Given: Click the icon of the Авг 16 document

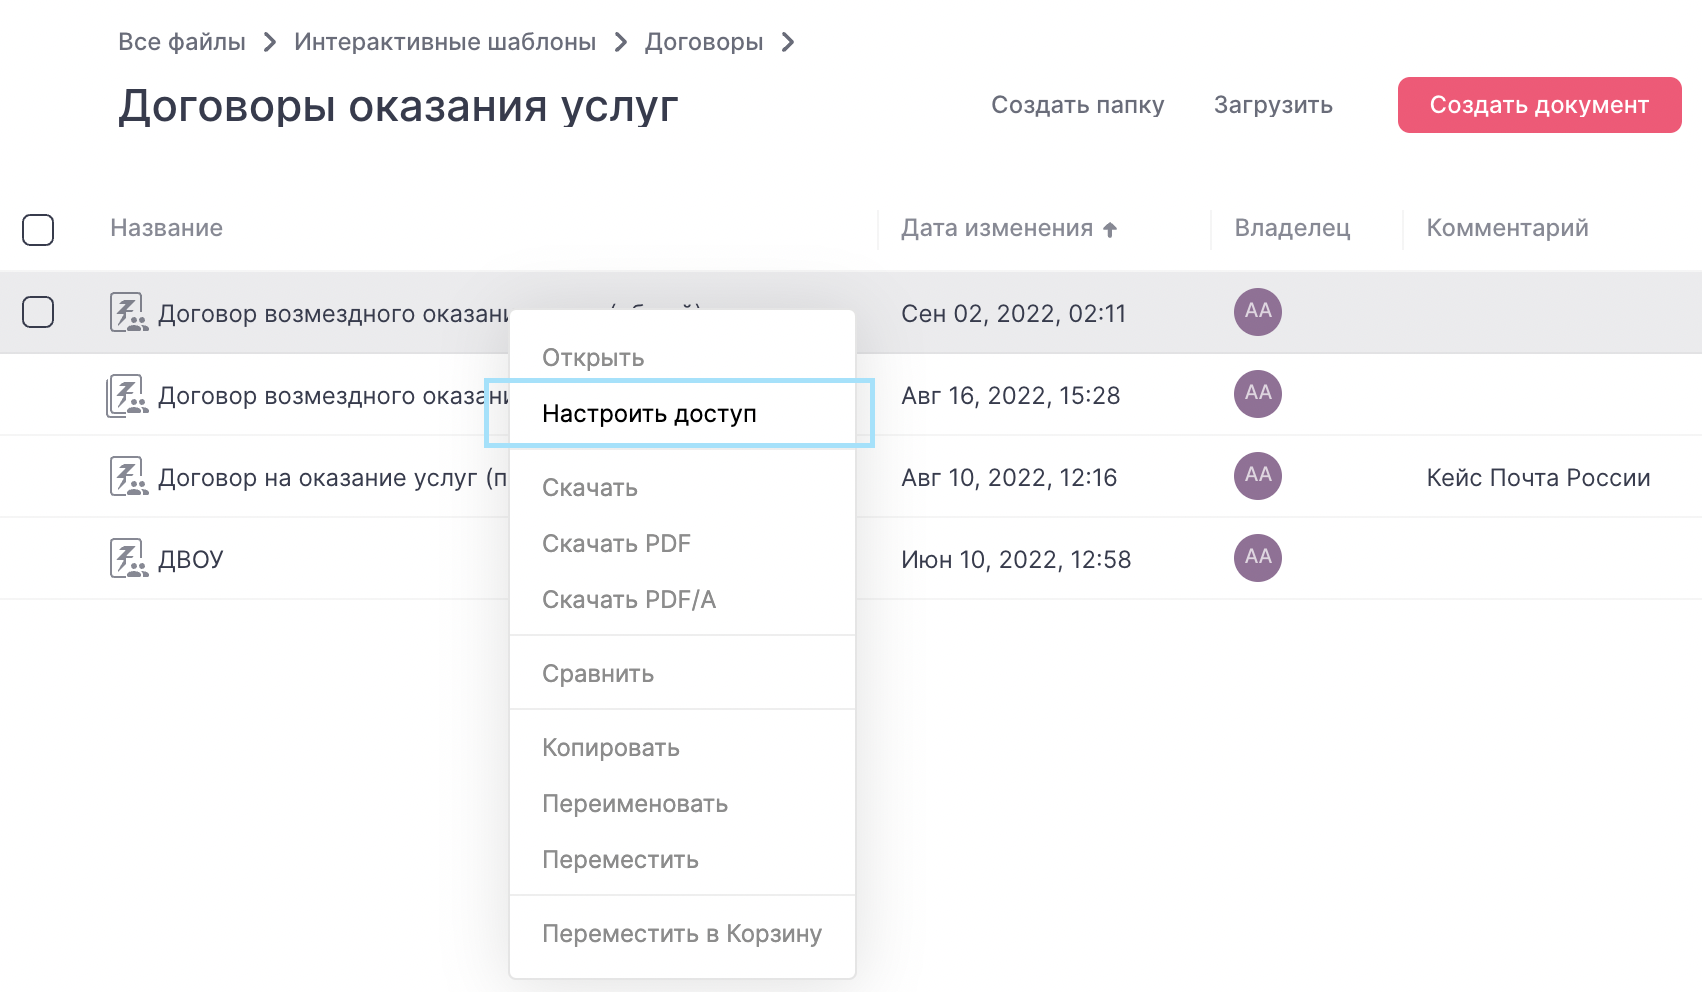Looking at the screenshot, I should pyautogui.click(x=127, y=395).
